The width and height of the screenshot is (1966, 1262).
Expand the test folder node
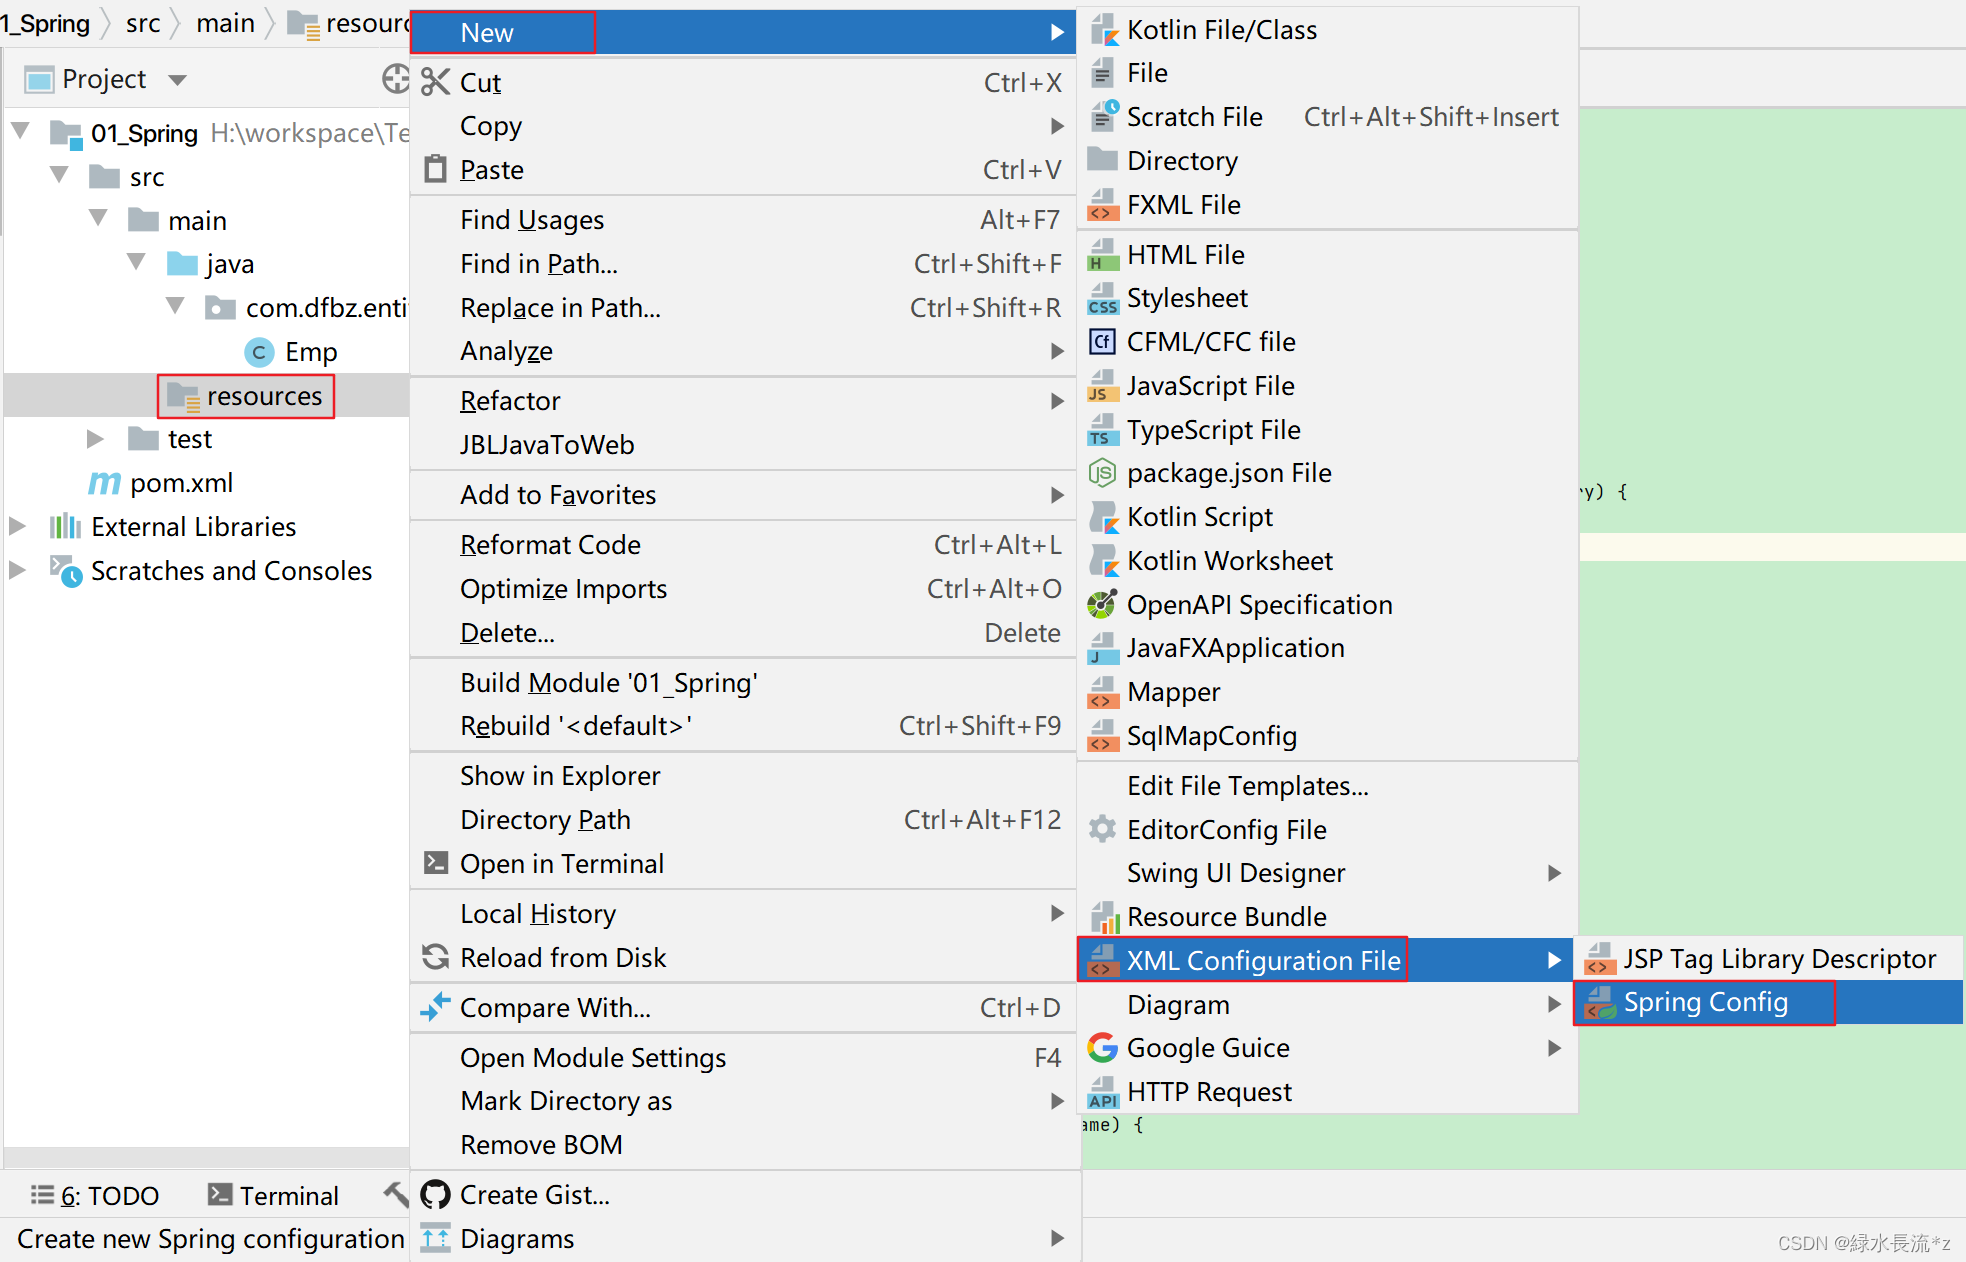(96, 439)
